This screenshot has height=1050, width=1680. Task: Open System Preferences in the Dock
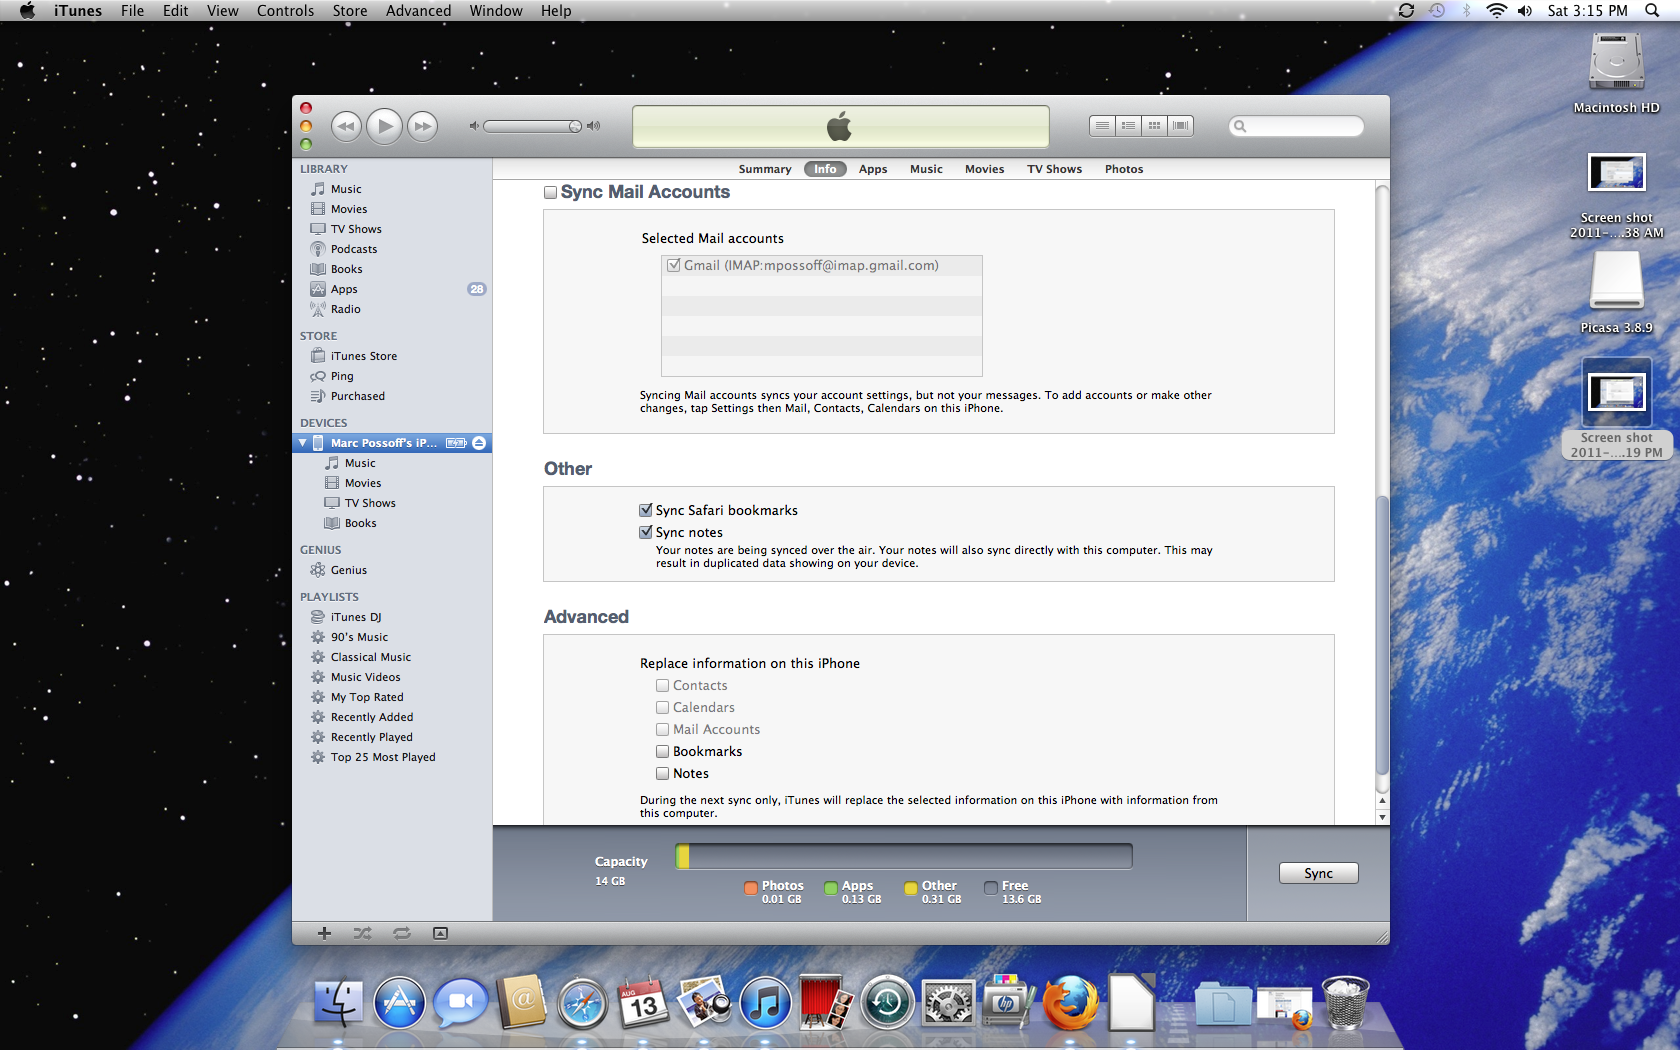[948, 1003]
